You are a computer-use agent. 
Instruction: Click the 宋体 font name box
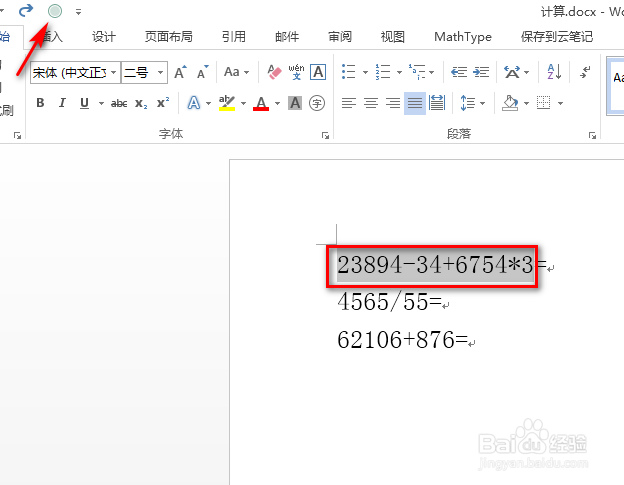(69, 72)
